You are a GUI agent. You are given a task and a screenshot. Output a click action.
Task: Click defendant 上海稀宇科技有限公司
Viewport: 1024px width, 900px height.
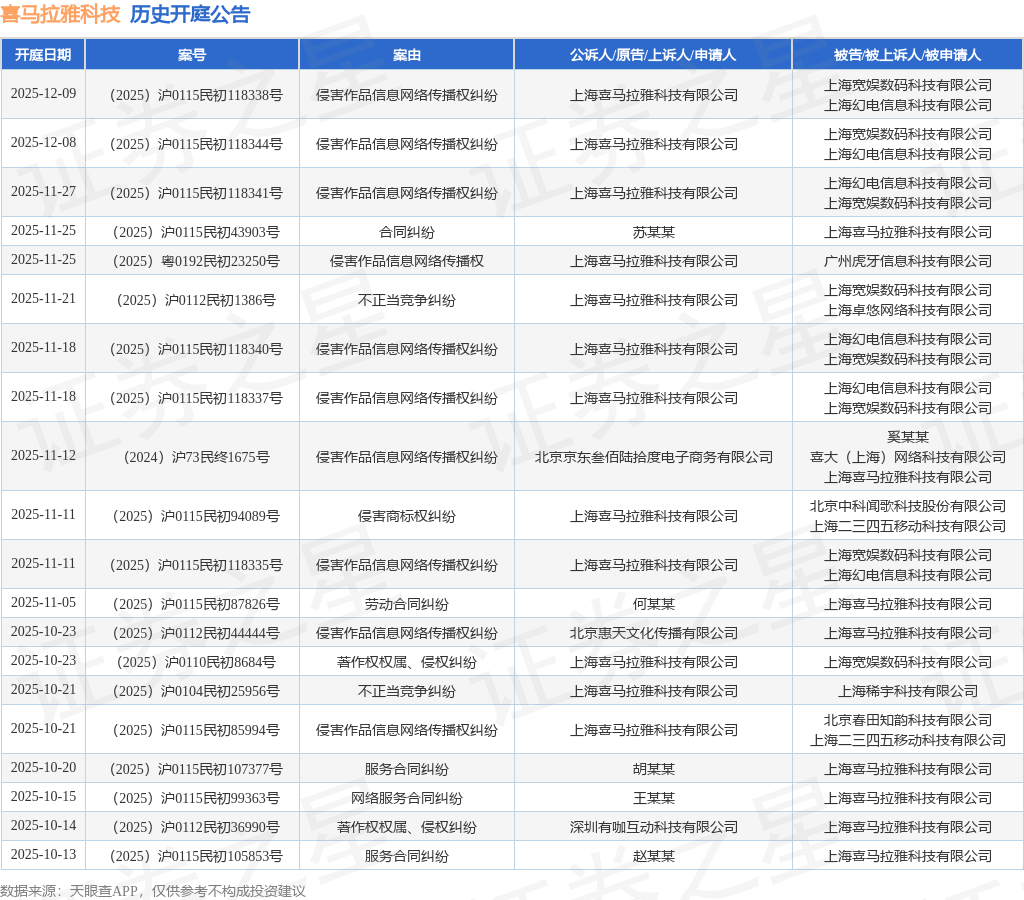click(908, 691)
